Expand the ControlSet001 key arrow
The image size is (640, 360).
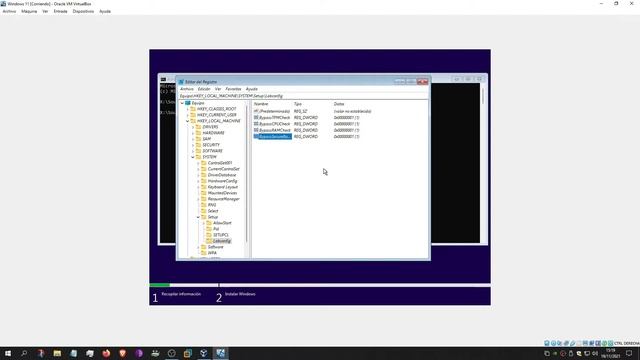click(198, 163)
